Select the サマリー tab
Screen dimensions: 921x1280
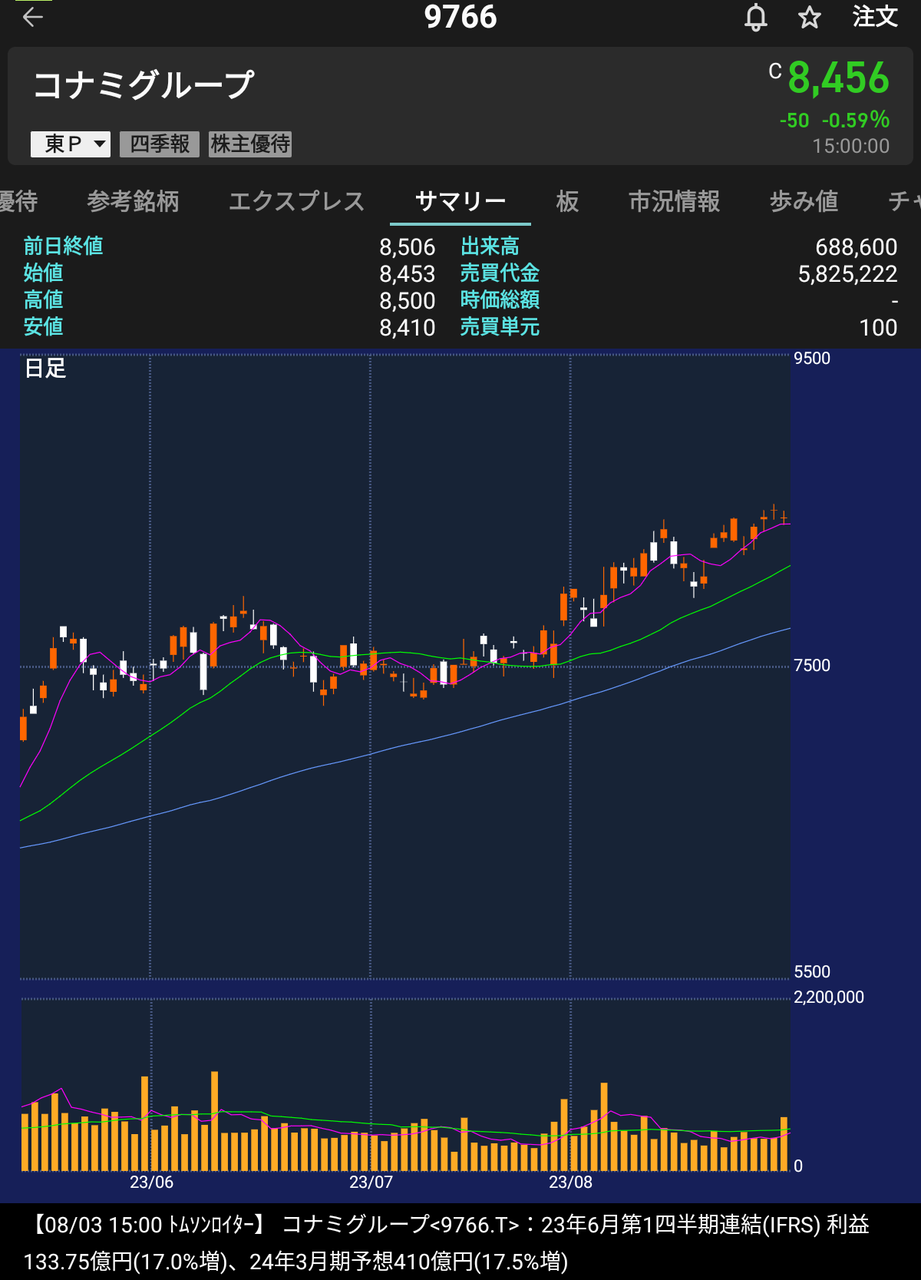[460, 201]
